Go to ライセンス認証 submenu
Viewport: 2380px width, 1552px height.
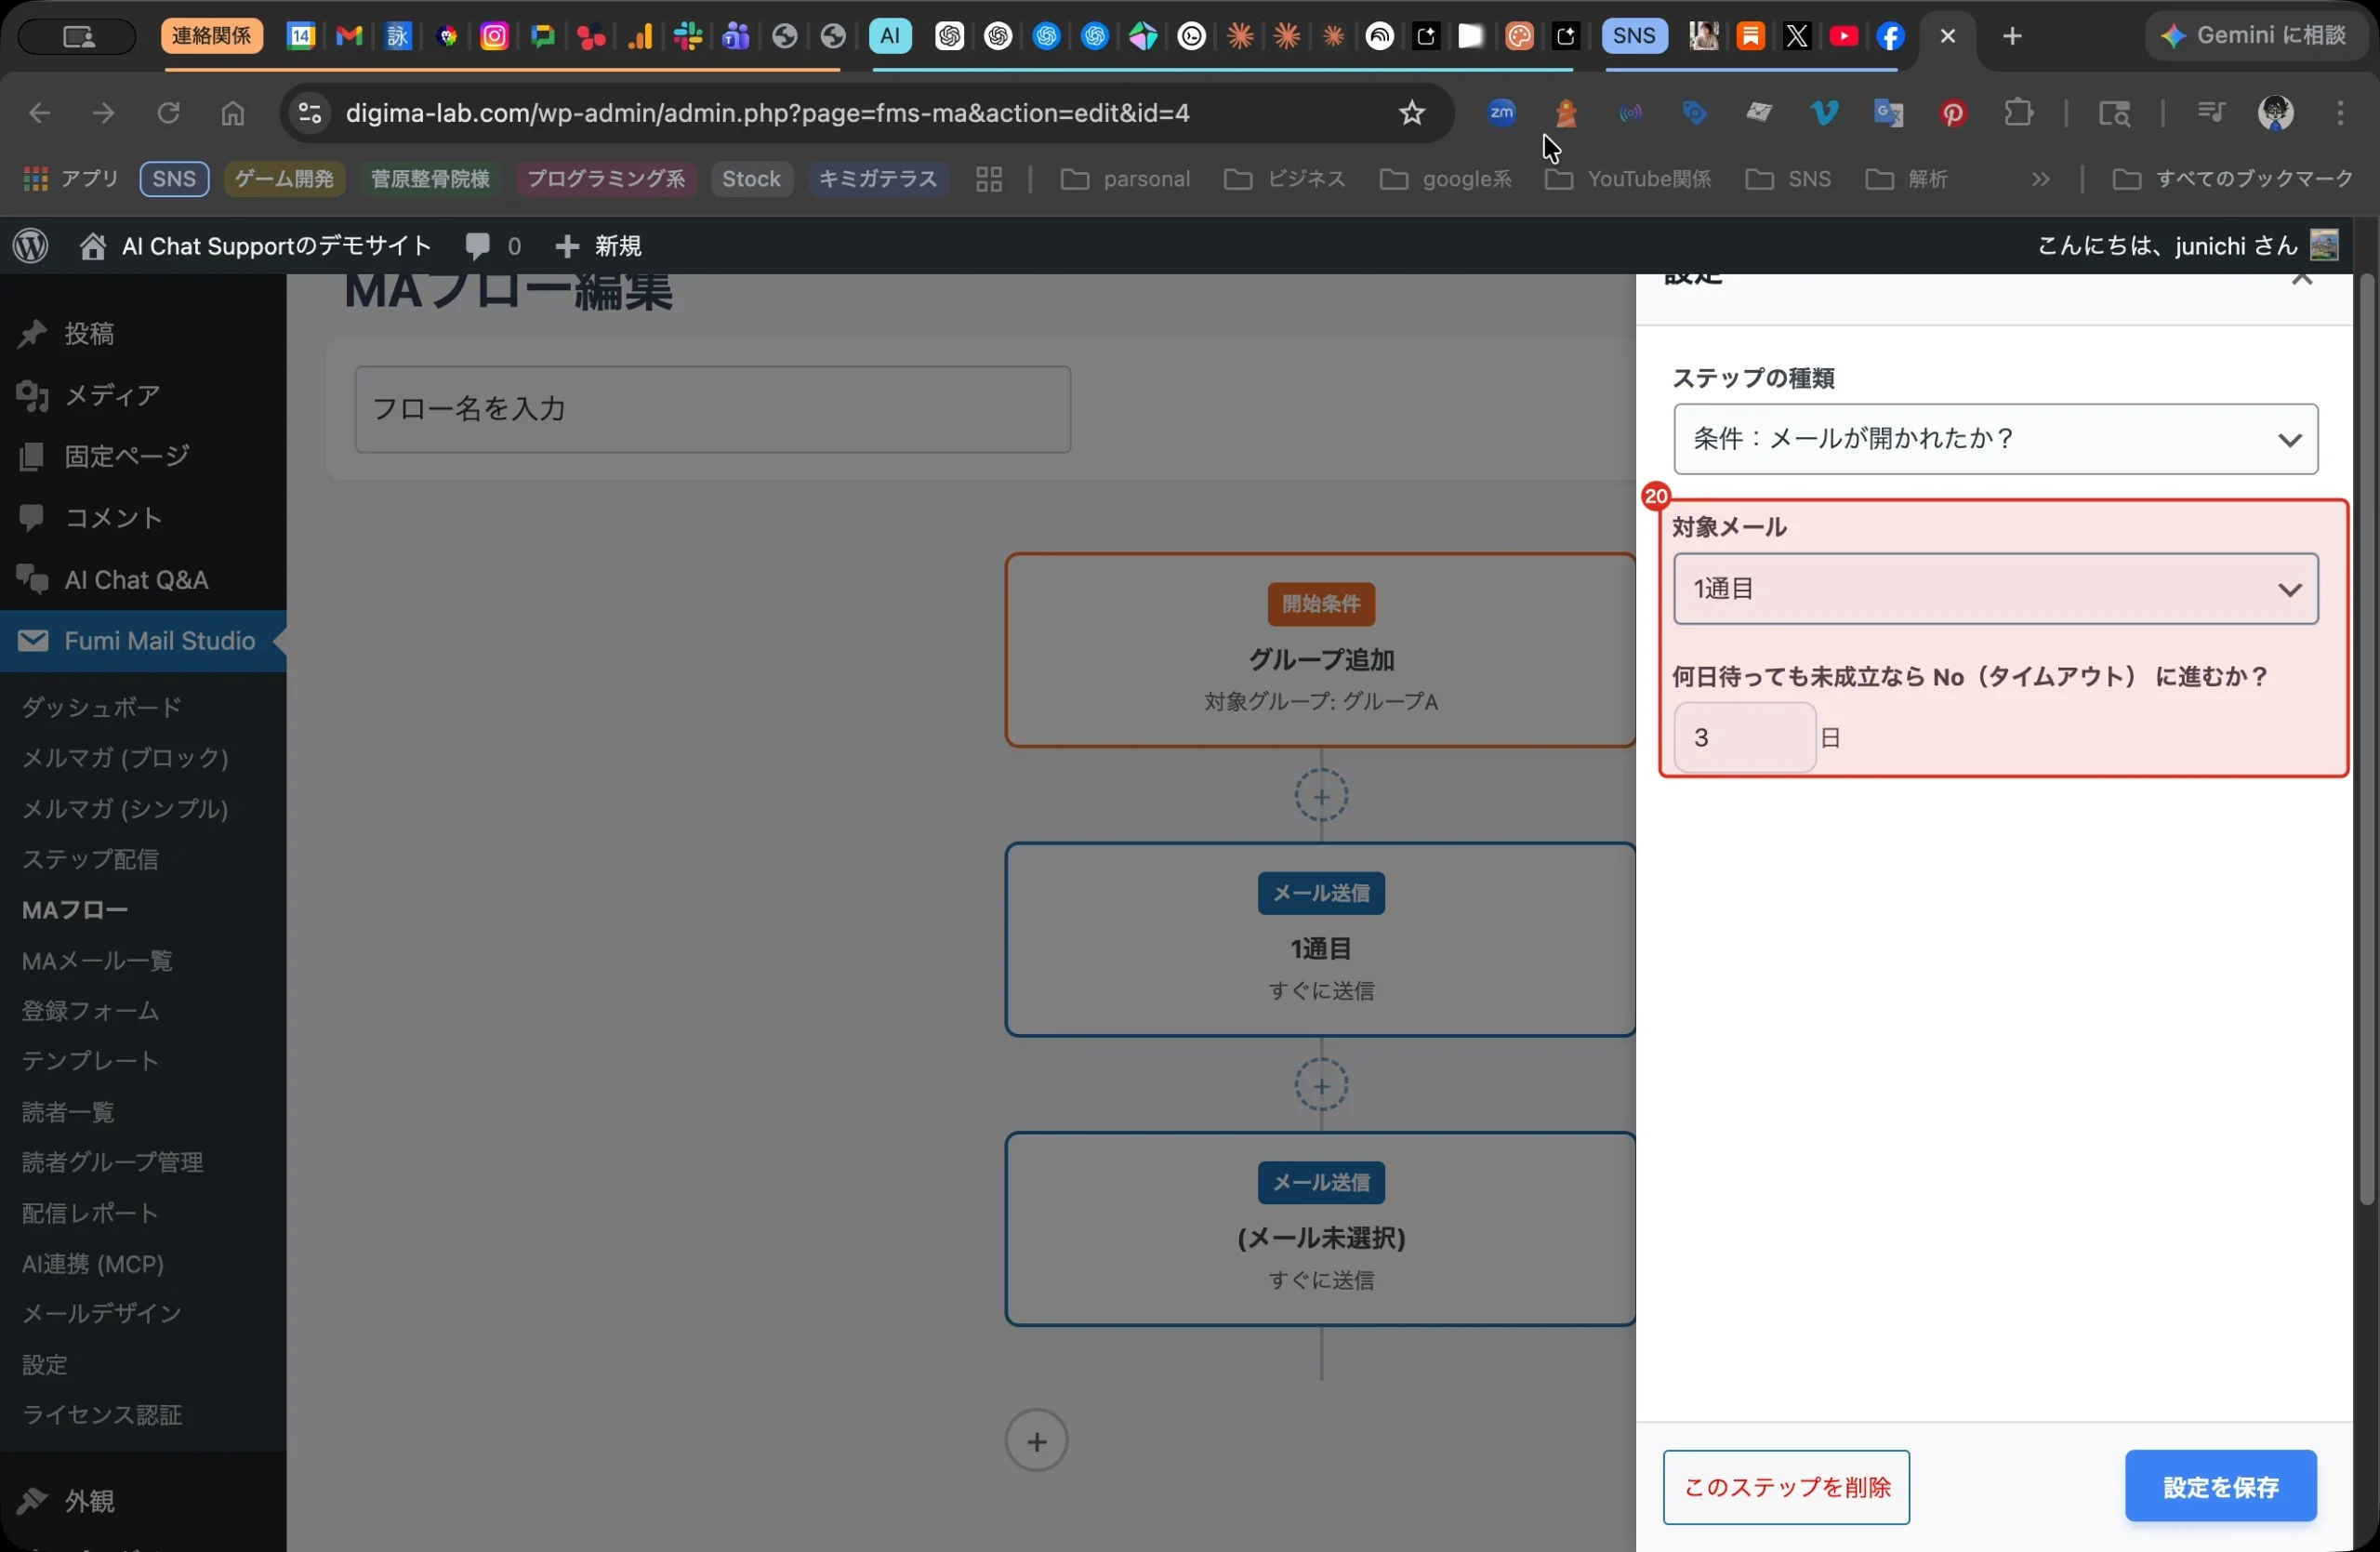point(102,1415)
